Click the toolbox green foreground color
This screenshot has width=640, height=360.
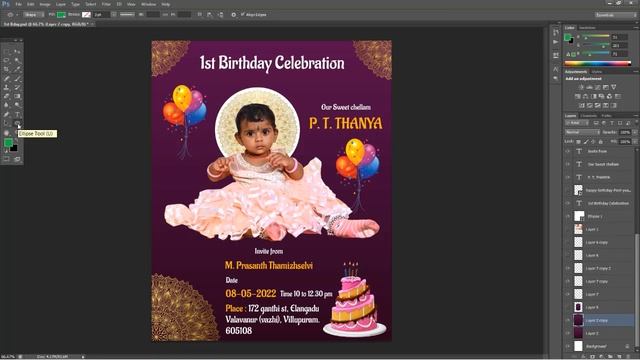tap(8, 142)
